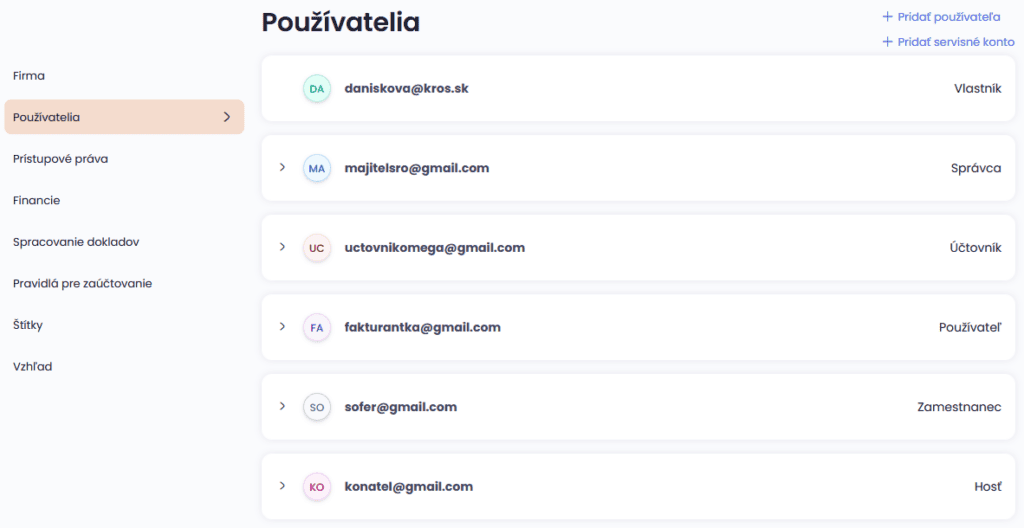Open the Firma settings section
Screen dimensions: 1024x528
coord(29,76)
